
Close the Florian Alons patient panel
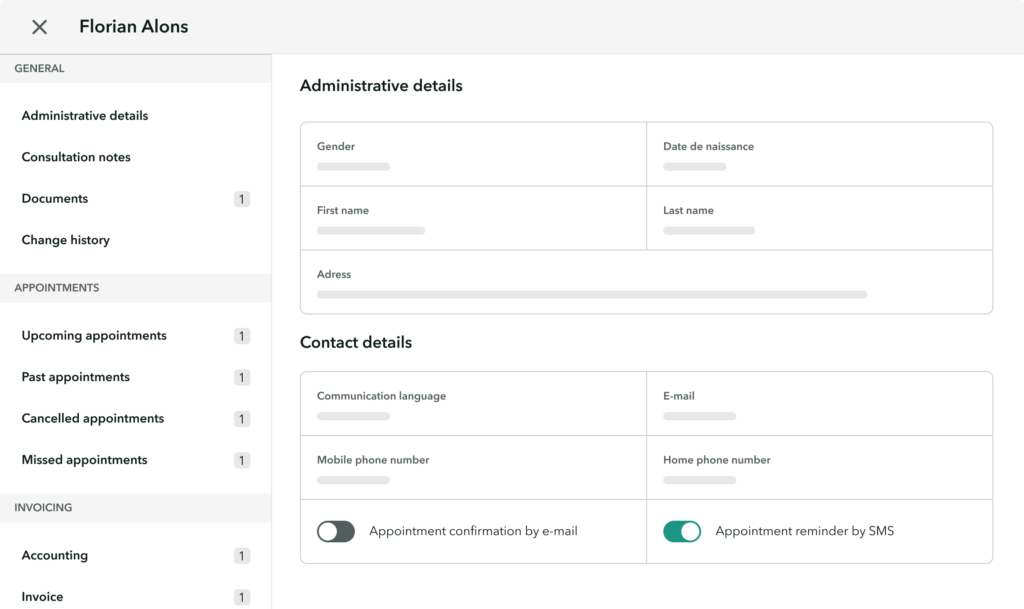click(38, 27)
